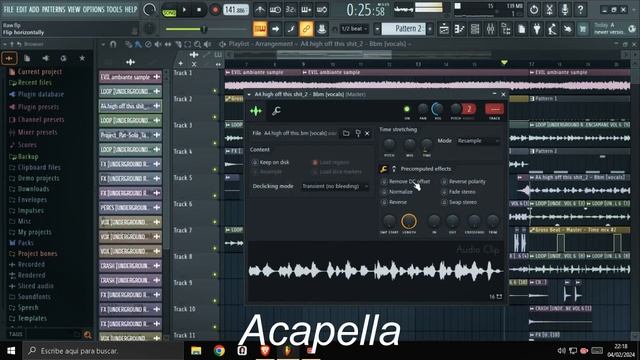
Task: Click the browser search magnifier icon
Action: [x=87, y=335]
